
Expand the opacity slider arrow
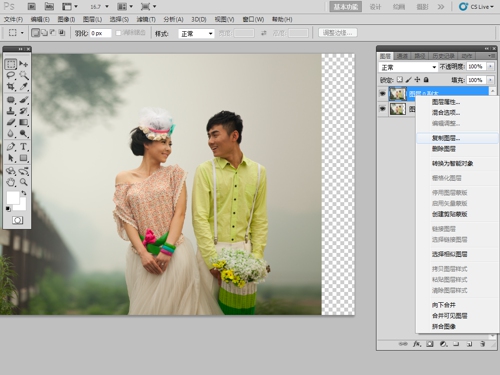point(490,67)
